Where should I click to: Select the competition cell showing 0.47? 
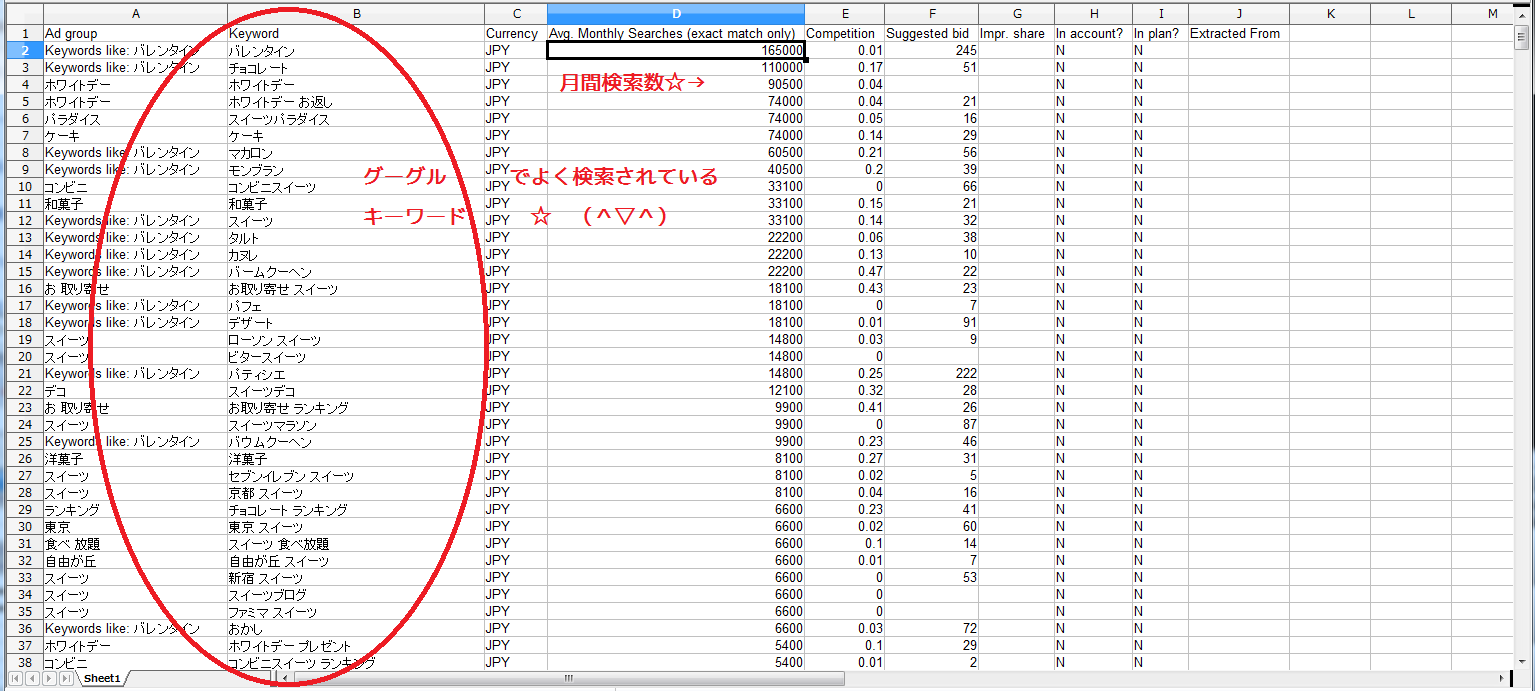(844, 271)
